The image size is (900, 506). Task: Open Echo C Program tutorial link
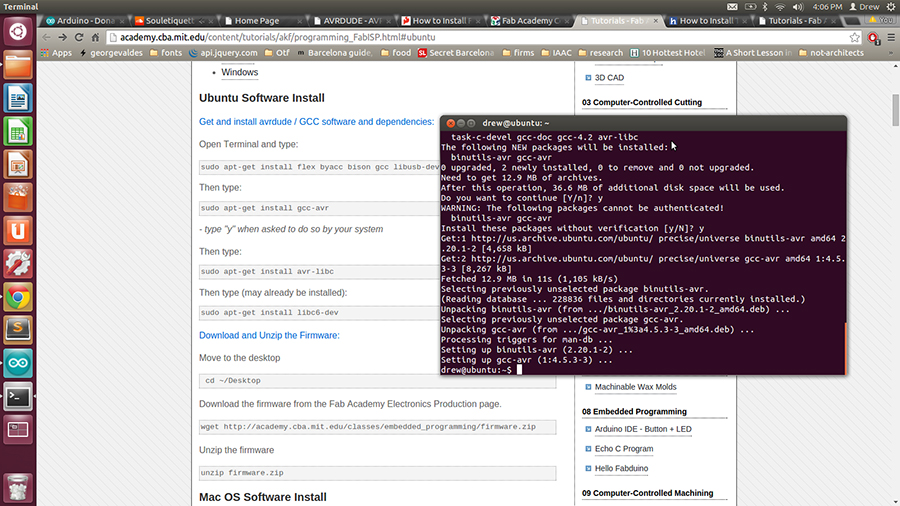pos(624,449)
